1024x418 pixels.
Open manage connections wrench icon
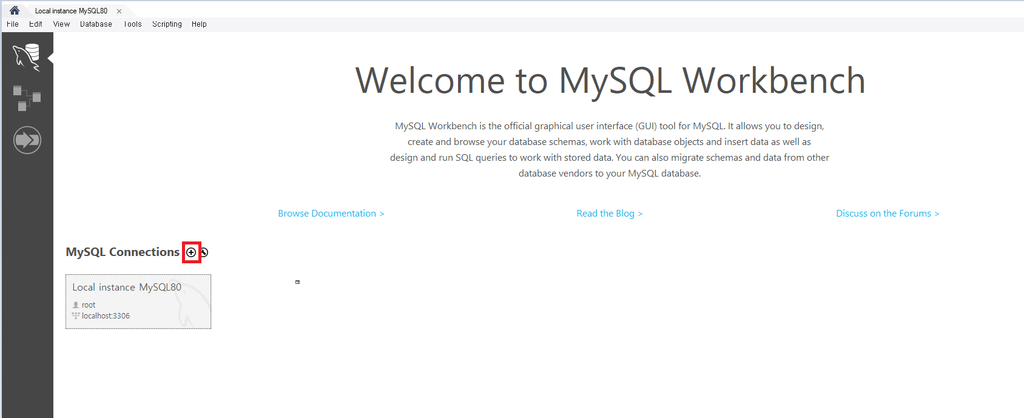(204, 252)
